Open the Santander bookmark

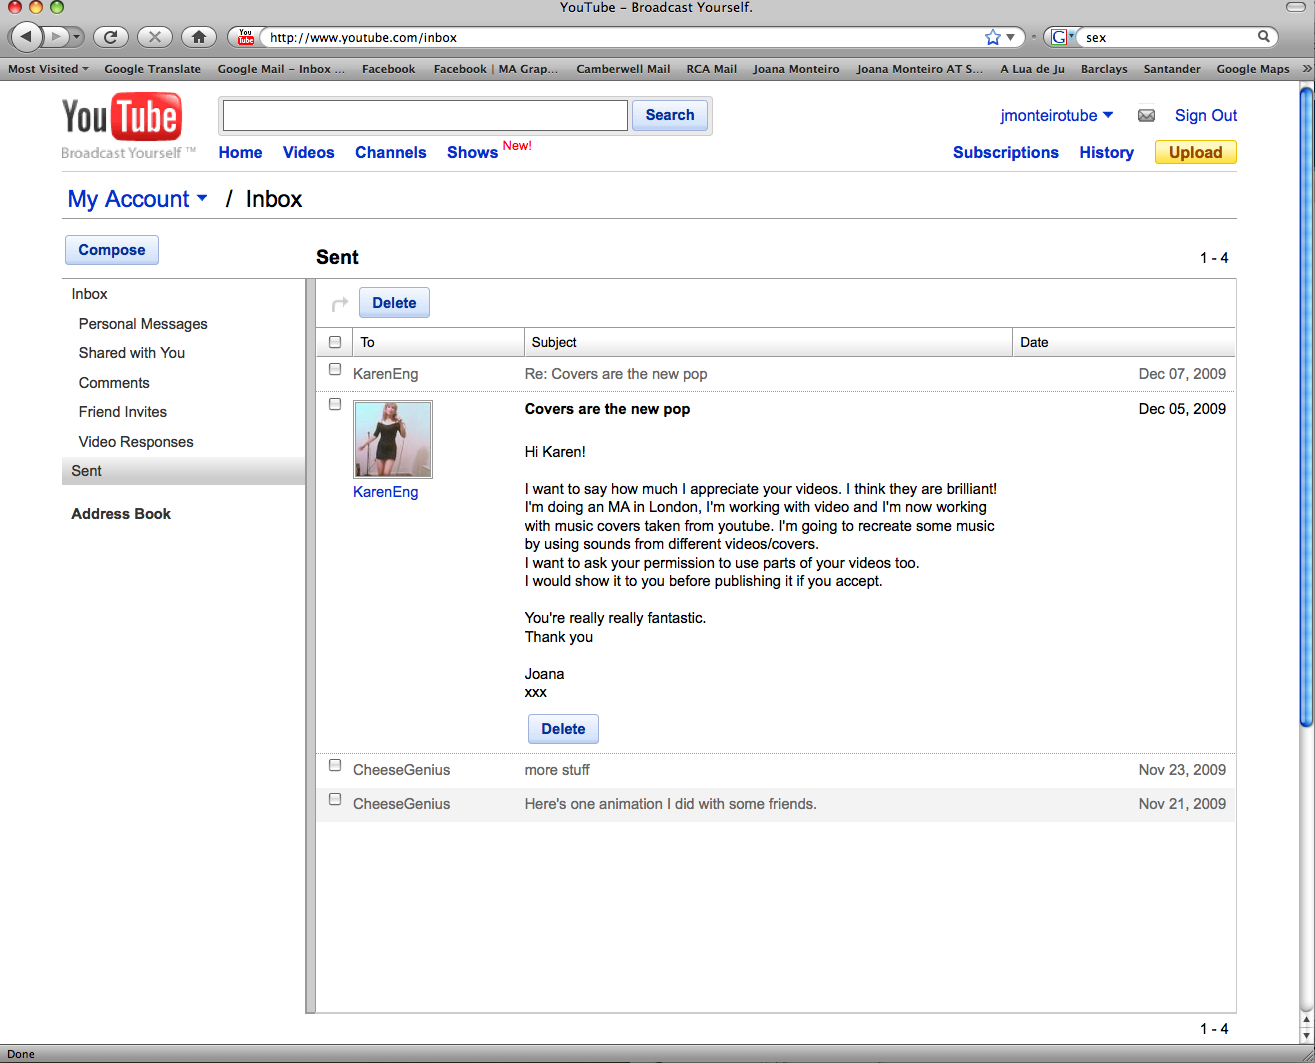click(1172, 69)
